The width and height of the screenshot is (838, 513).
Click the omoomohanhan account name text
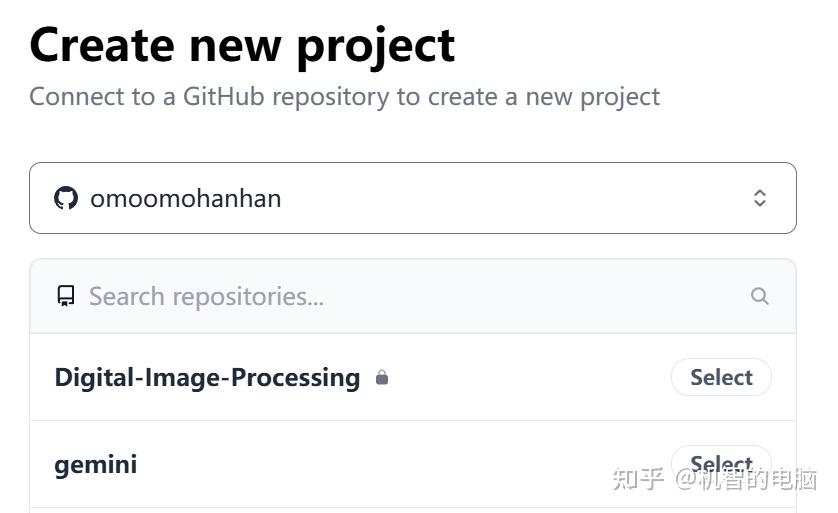pyautogui.click(x=186, y=198)
